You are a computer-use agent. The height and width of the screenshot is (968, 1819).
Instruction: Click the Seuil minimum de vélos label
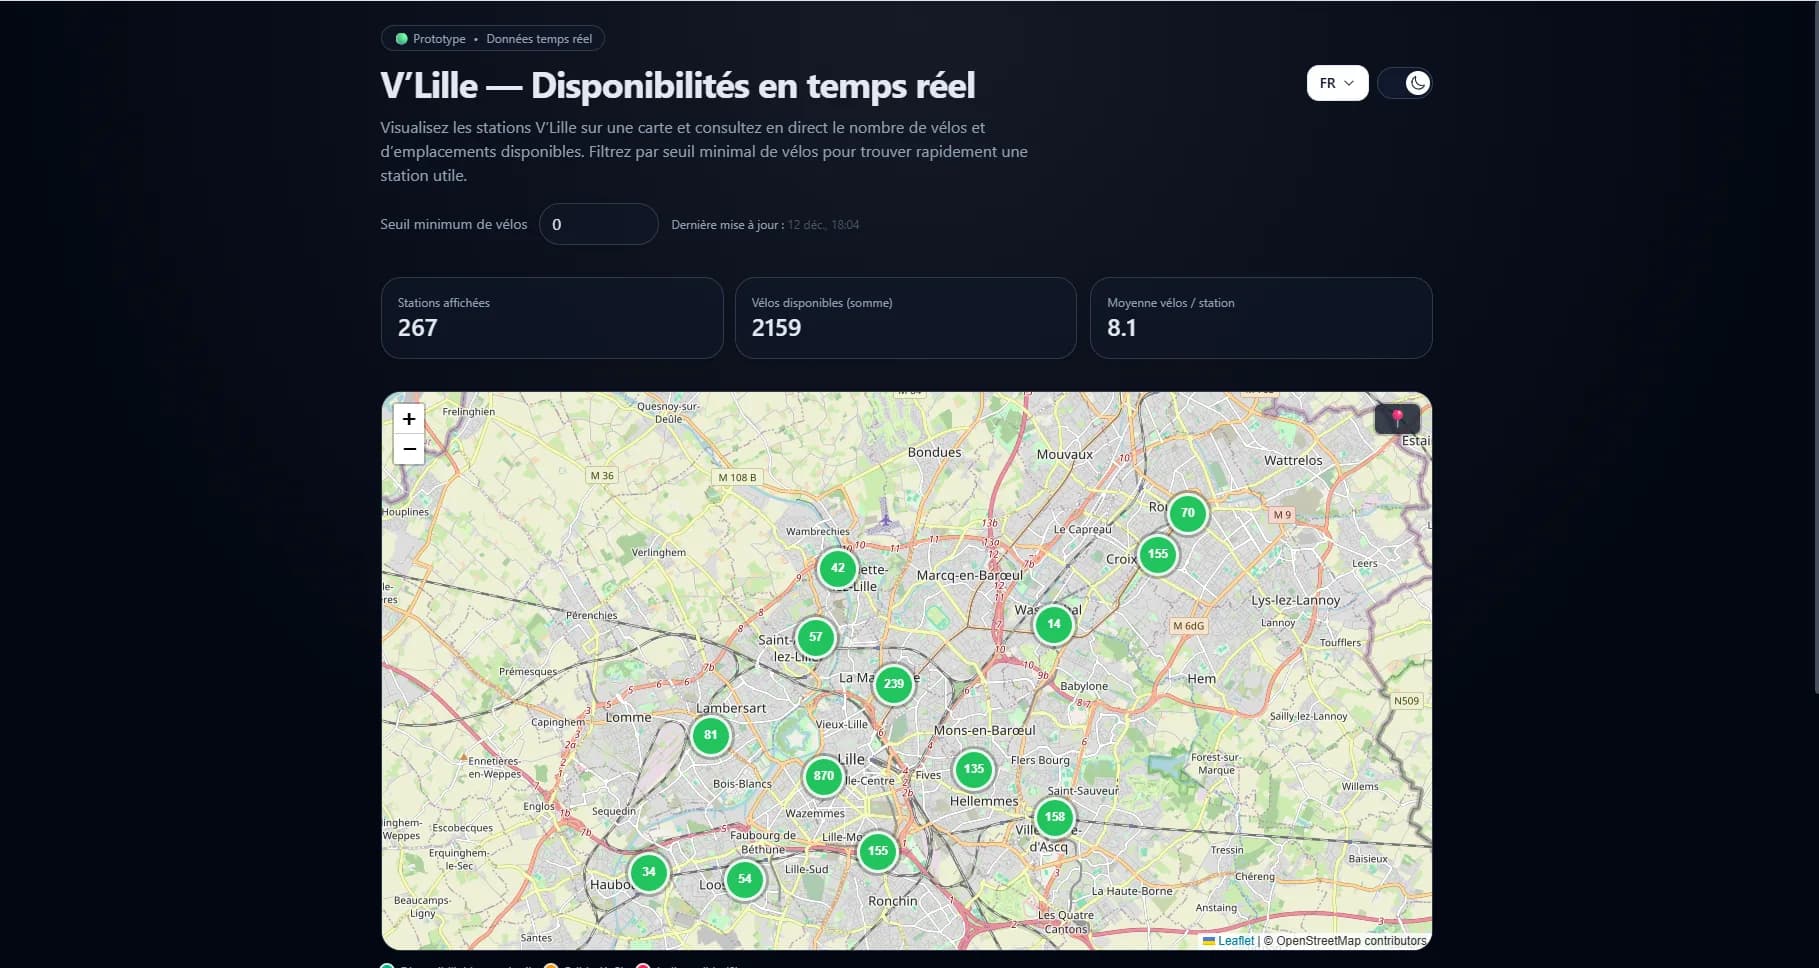pyautogui.click(x=454, y=224)
